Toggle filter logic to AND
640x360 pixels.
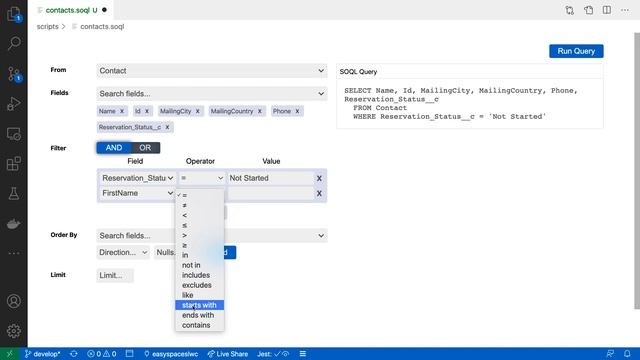pyautogui.click(x=114, y=148)
